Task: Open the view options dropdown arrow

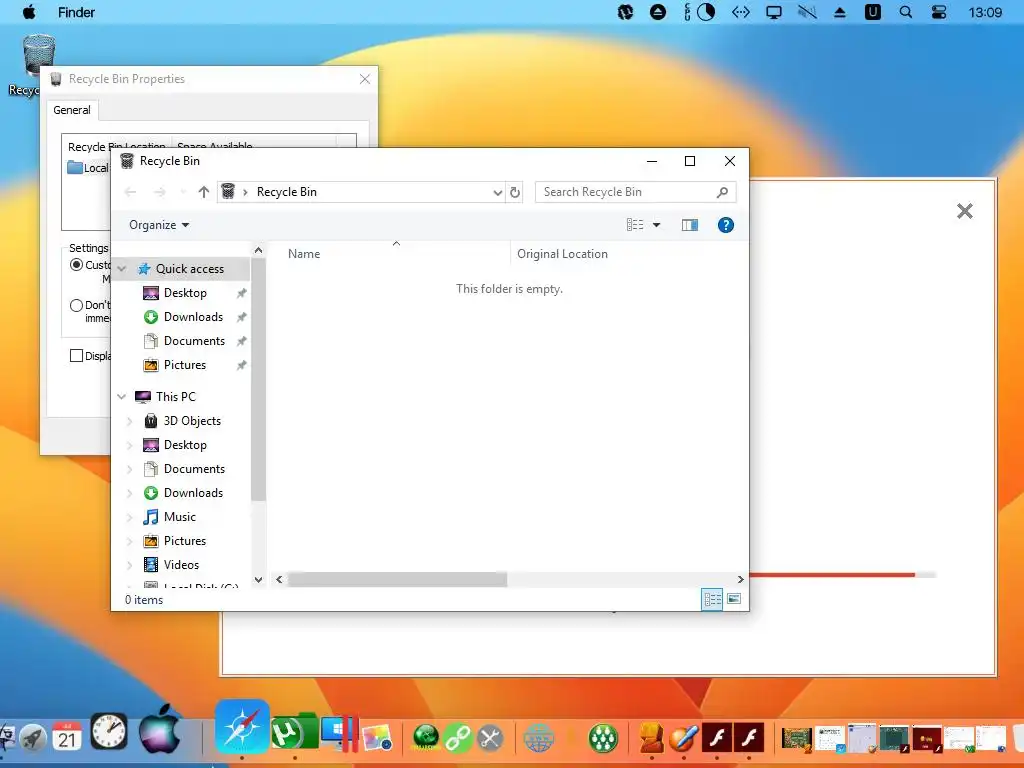Action: tap(656, 225)
